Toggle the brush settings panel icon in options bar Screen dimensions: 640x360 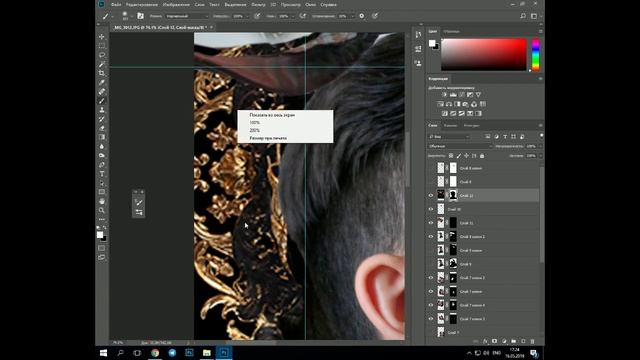140,16
